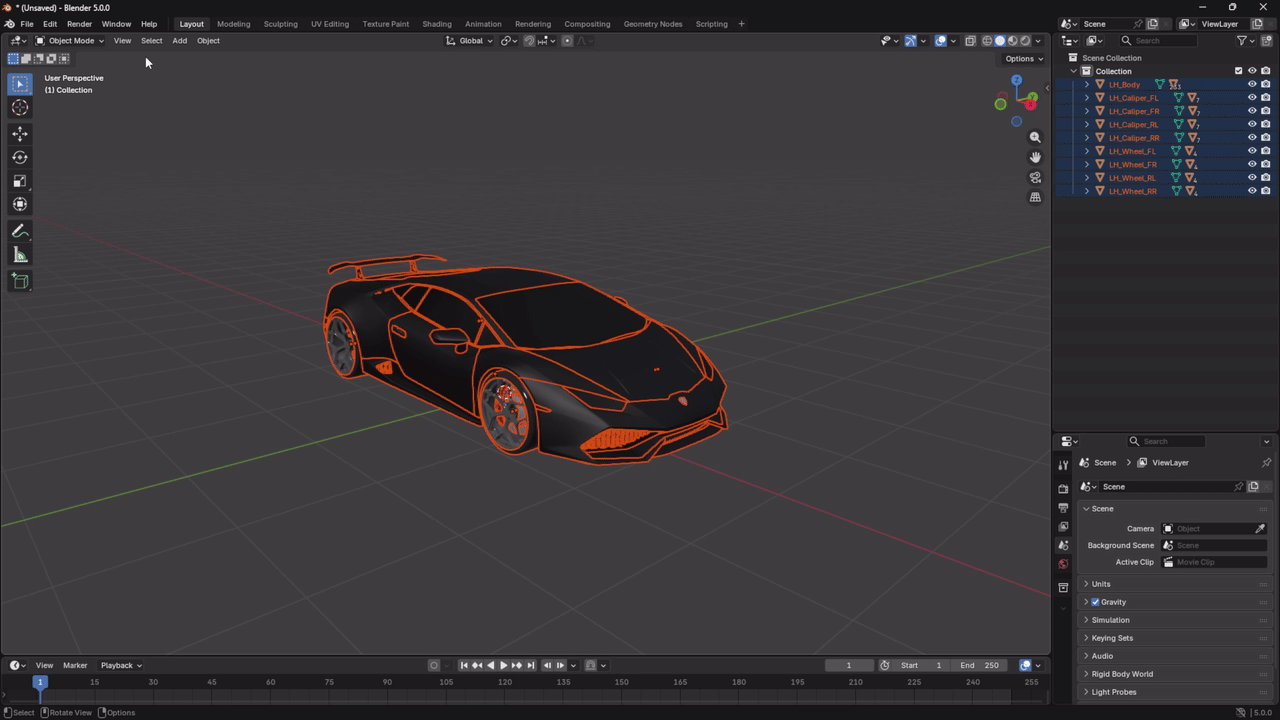Screen dimensions: 1280x720
Task: Click the zoom magnifier viewport icon
Action: 1035,137
